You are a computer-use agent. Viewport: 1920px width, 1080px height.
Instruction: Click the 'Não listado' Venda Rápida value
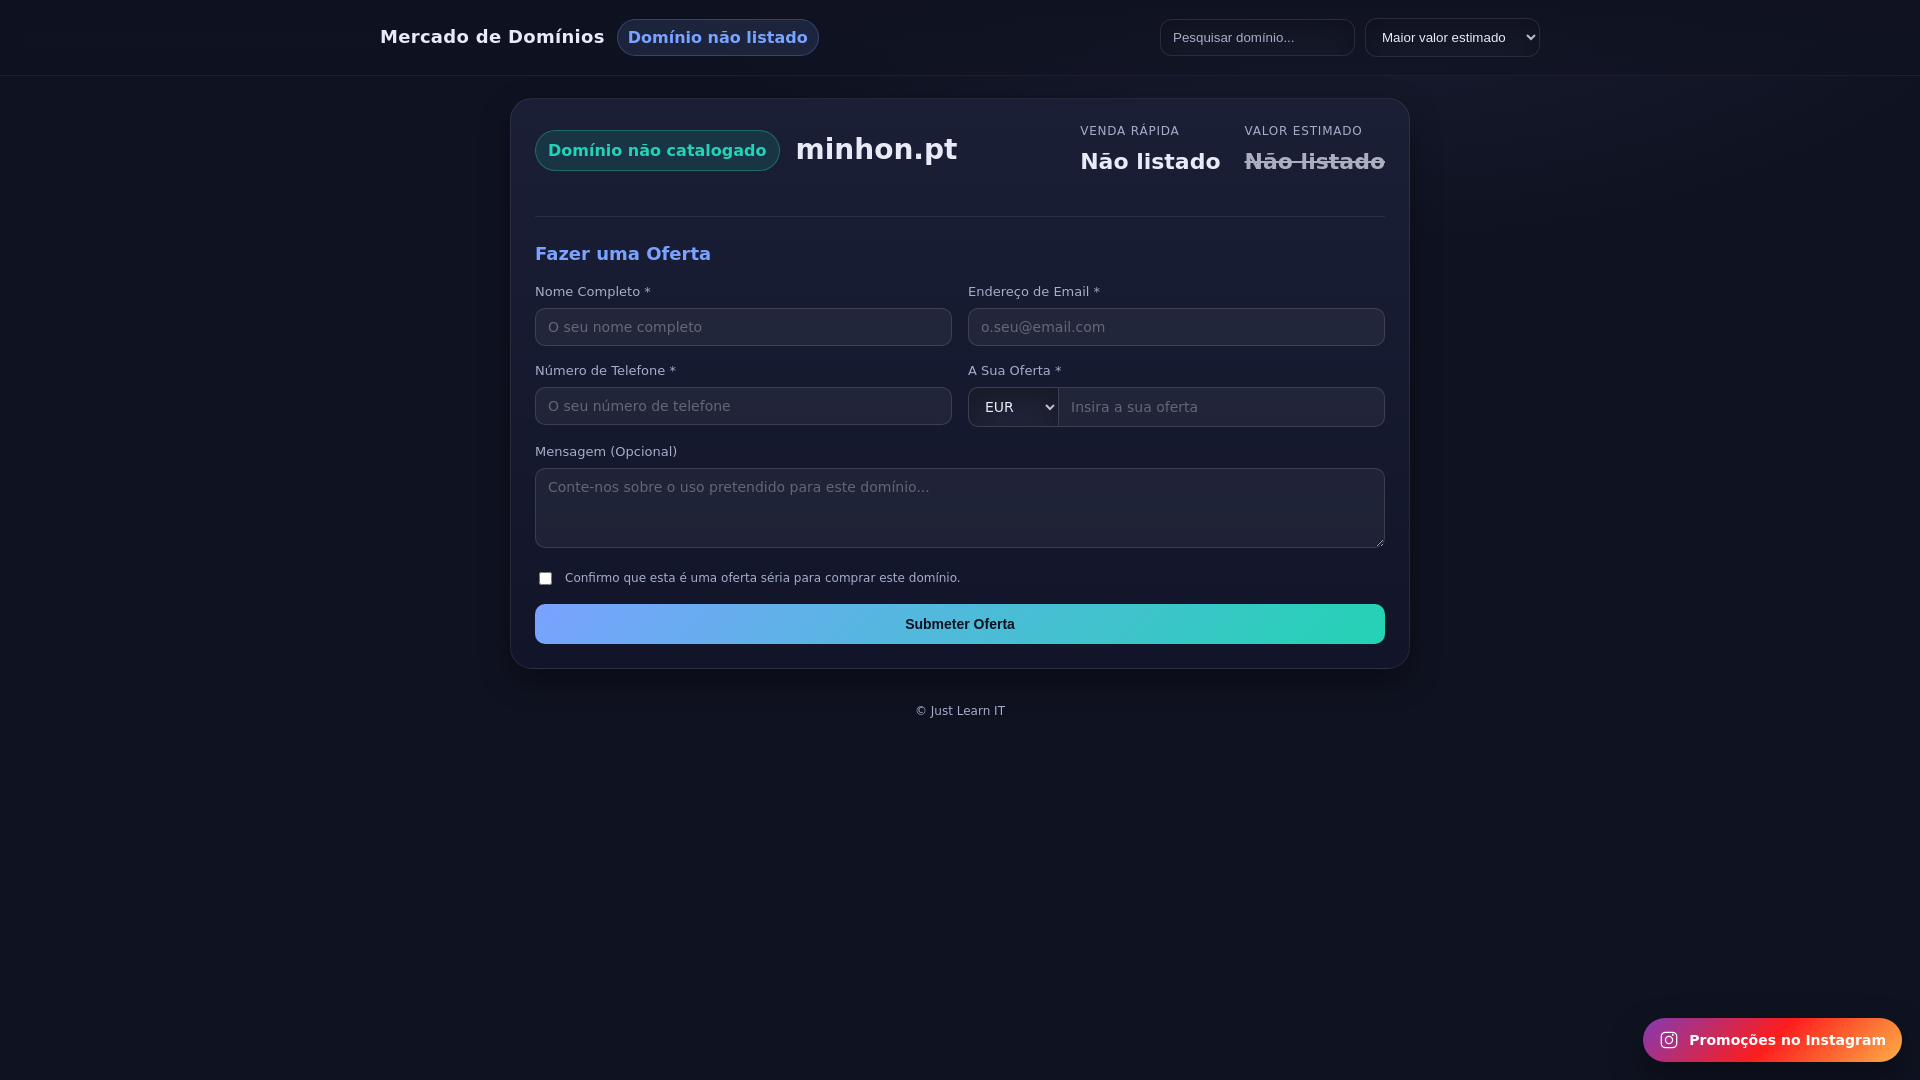point(1150,162)
